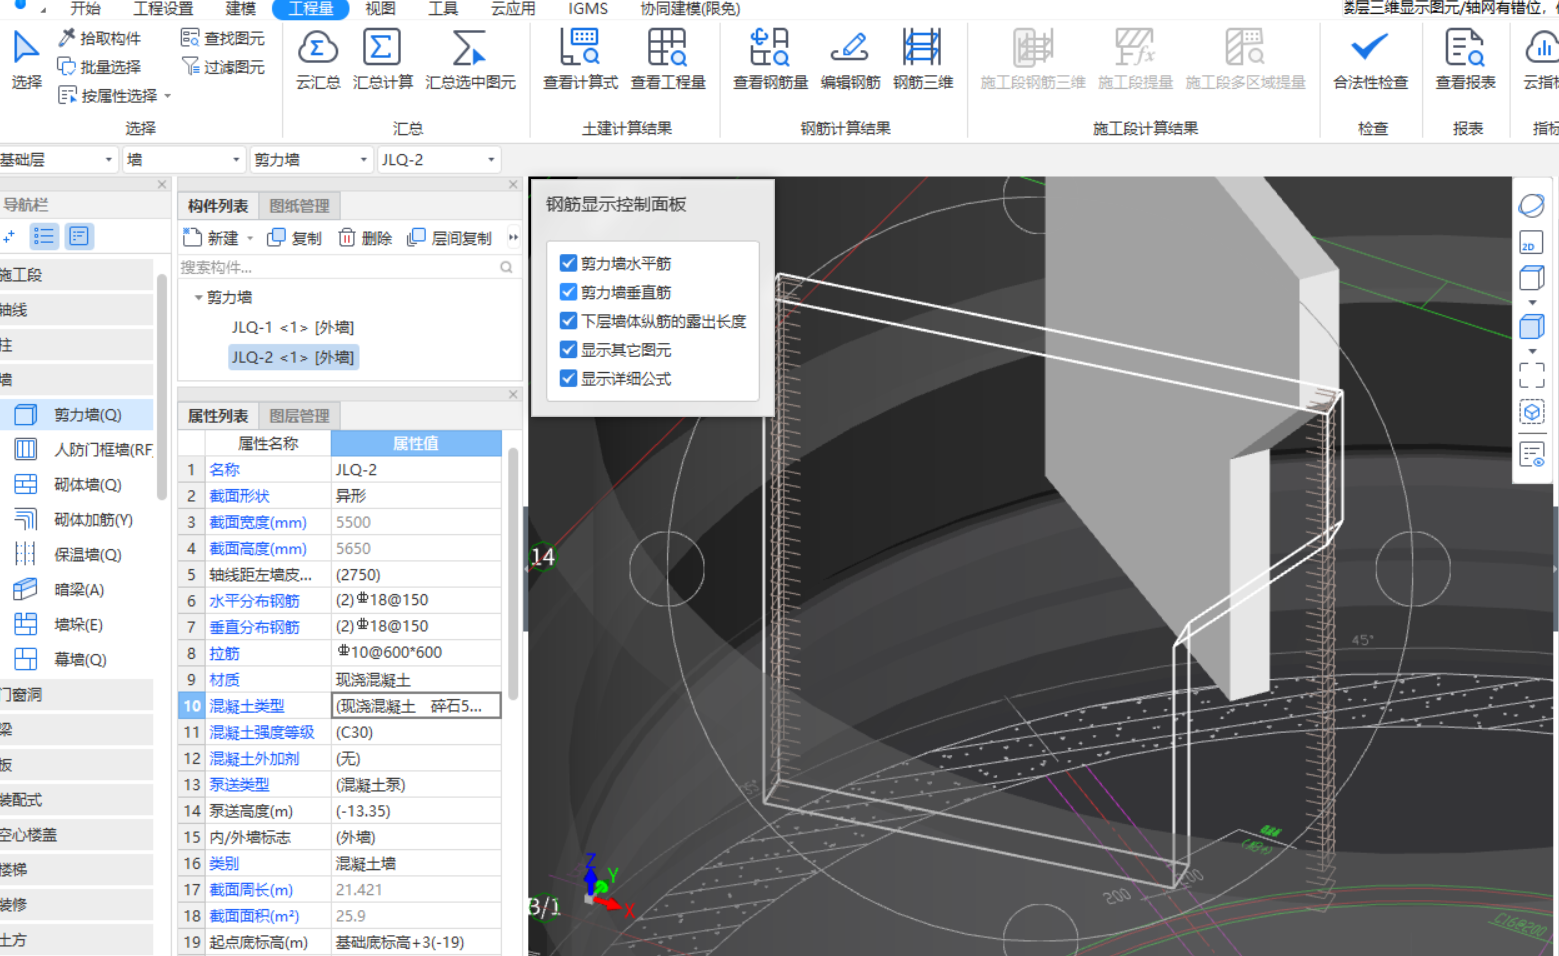Select the 选择 arrow tool

pyautogui.click(x=26, y=60)
